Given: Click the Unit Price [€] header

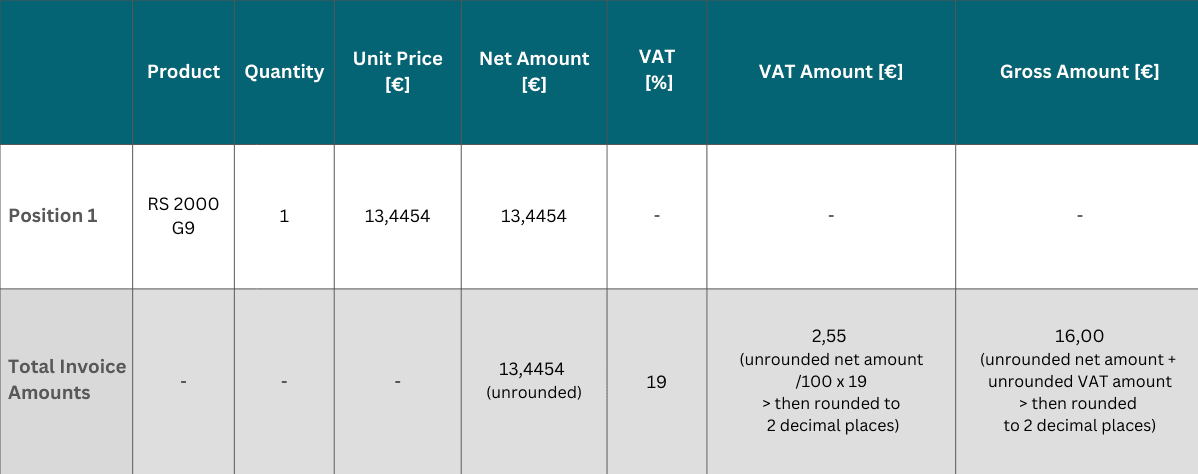Looking at the screenshot, I should tap(397, 72).
